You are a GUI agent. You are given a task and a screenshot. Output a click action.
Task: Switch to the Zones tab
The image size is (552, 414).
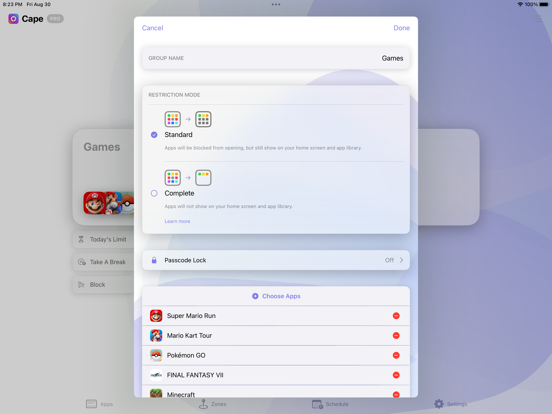(x=213, y=404)
